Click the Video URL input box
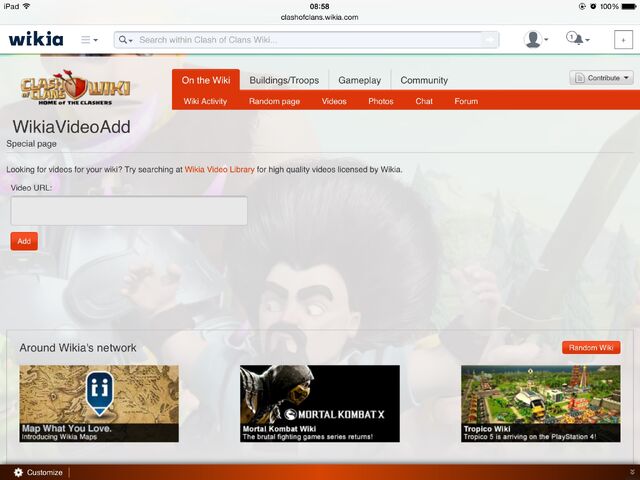The width and height of the screenshot is (640, 480). [x=129, y=211]
